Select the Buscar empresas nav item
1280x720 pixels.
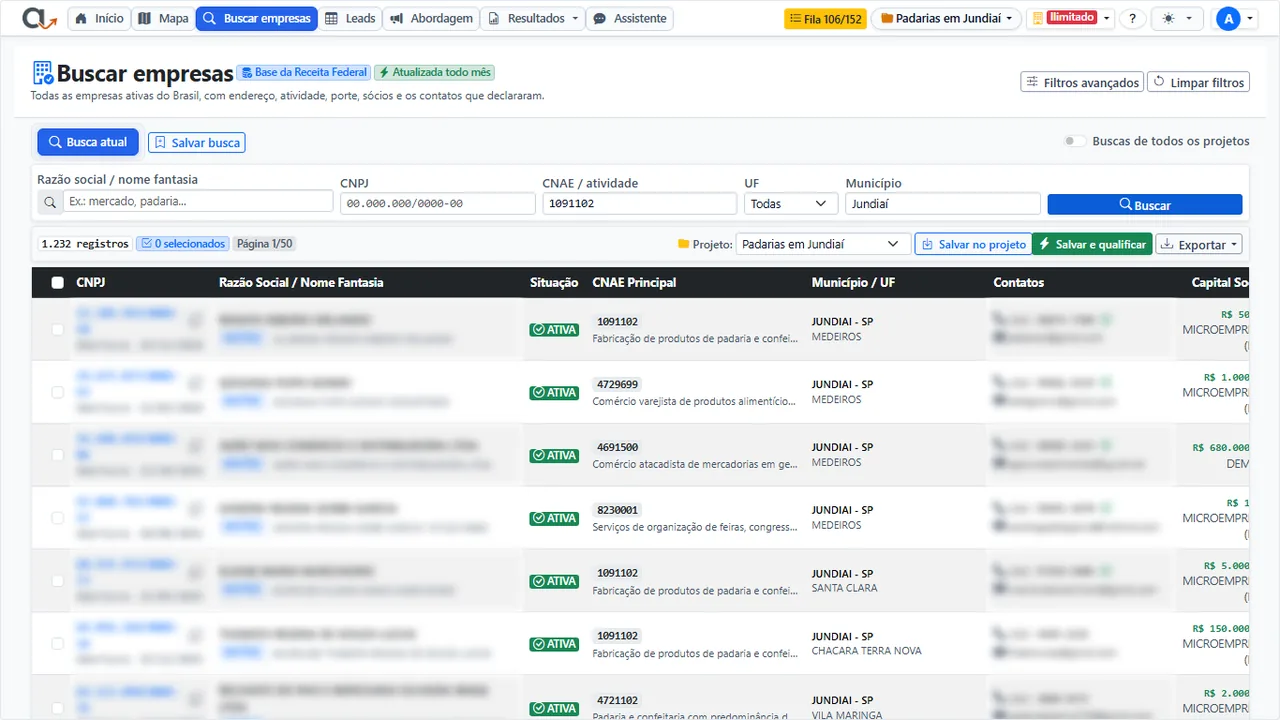256,18
